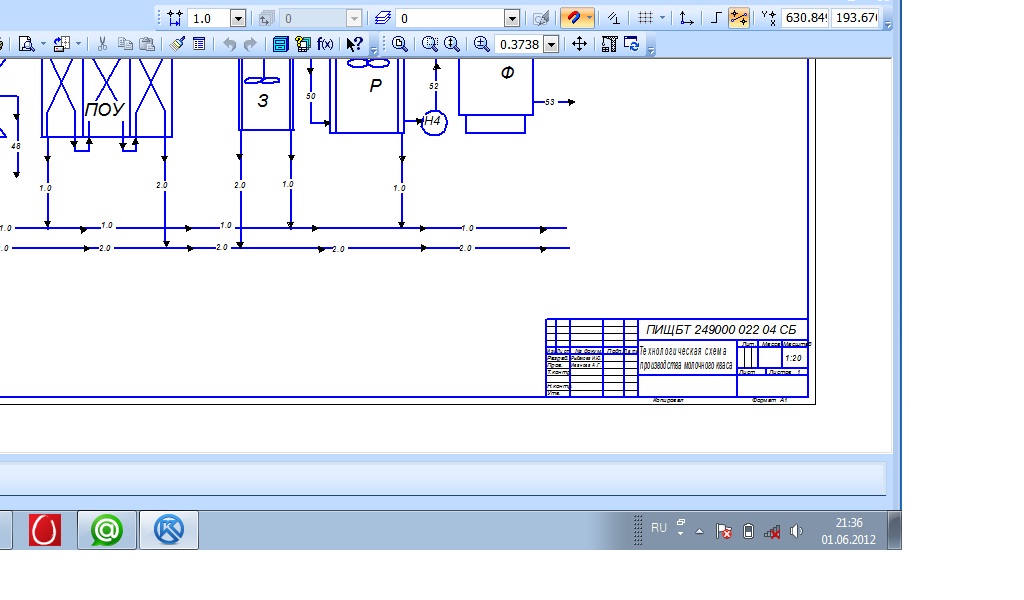Click the dynamic zoom magnifier with arrows
Screen dimensions: 1024x600
click(x=452, y=44)
